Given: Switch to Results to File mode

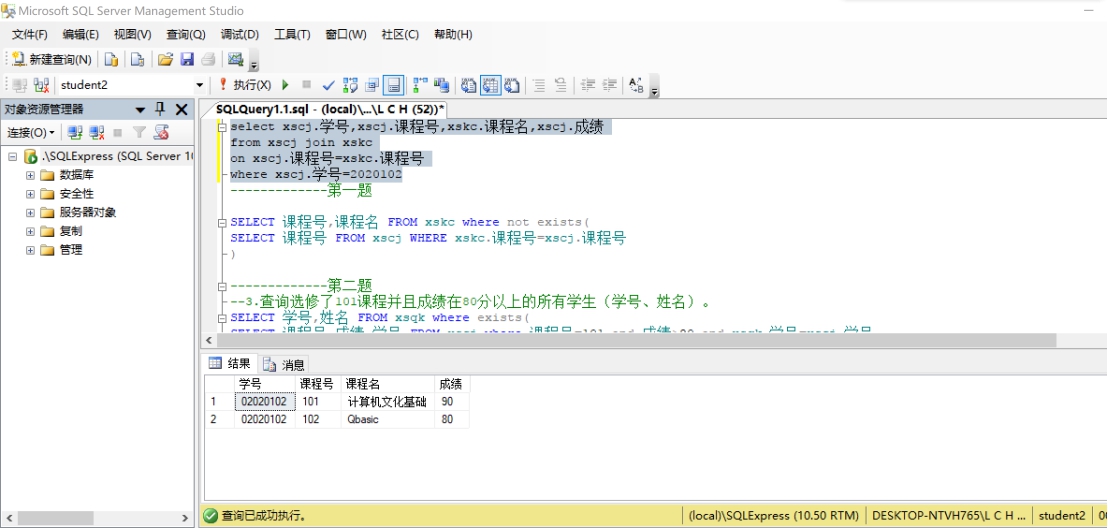Looking at the screenshot, I should point(512,86).
